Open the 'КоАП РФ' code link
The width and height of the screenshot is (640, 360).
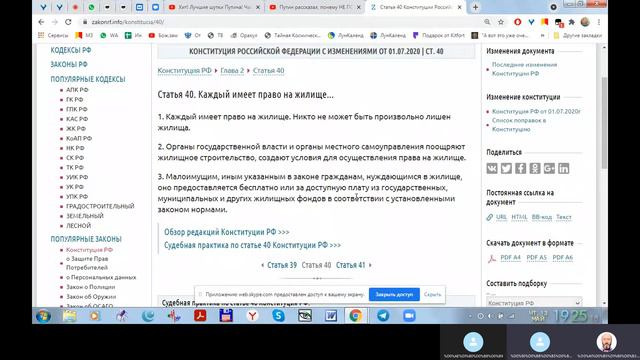click(79, 138)
